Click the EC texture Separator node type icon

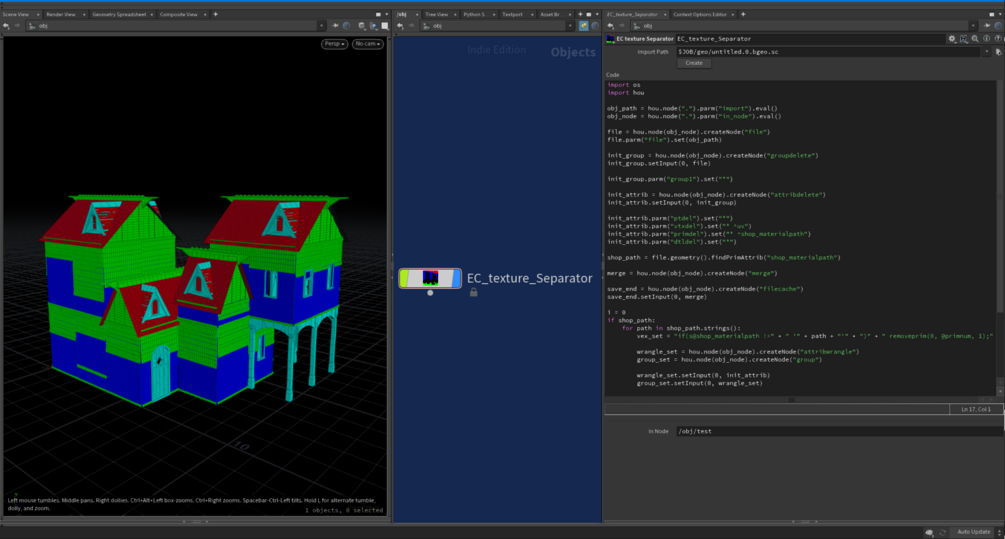(611, 39)
